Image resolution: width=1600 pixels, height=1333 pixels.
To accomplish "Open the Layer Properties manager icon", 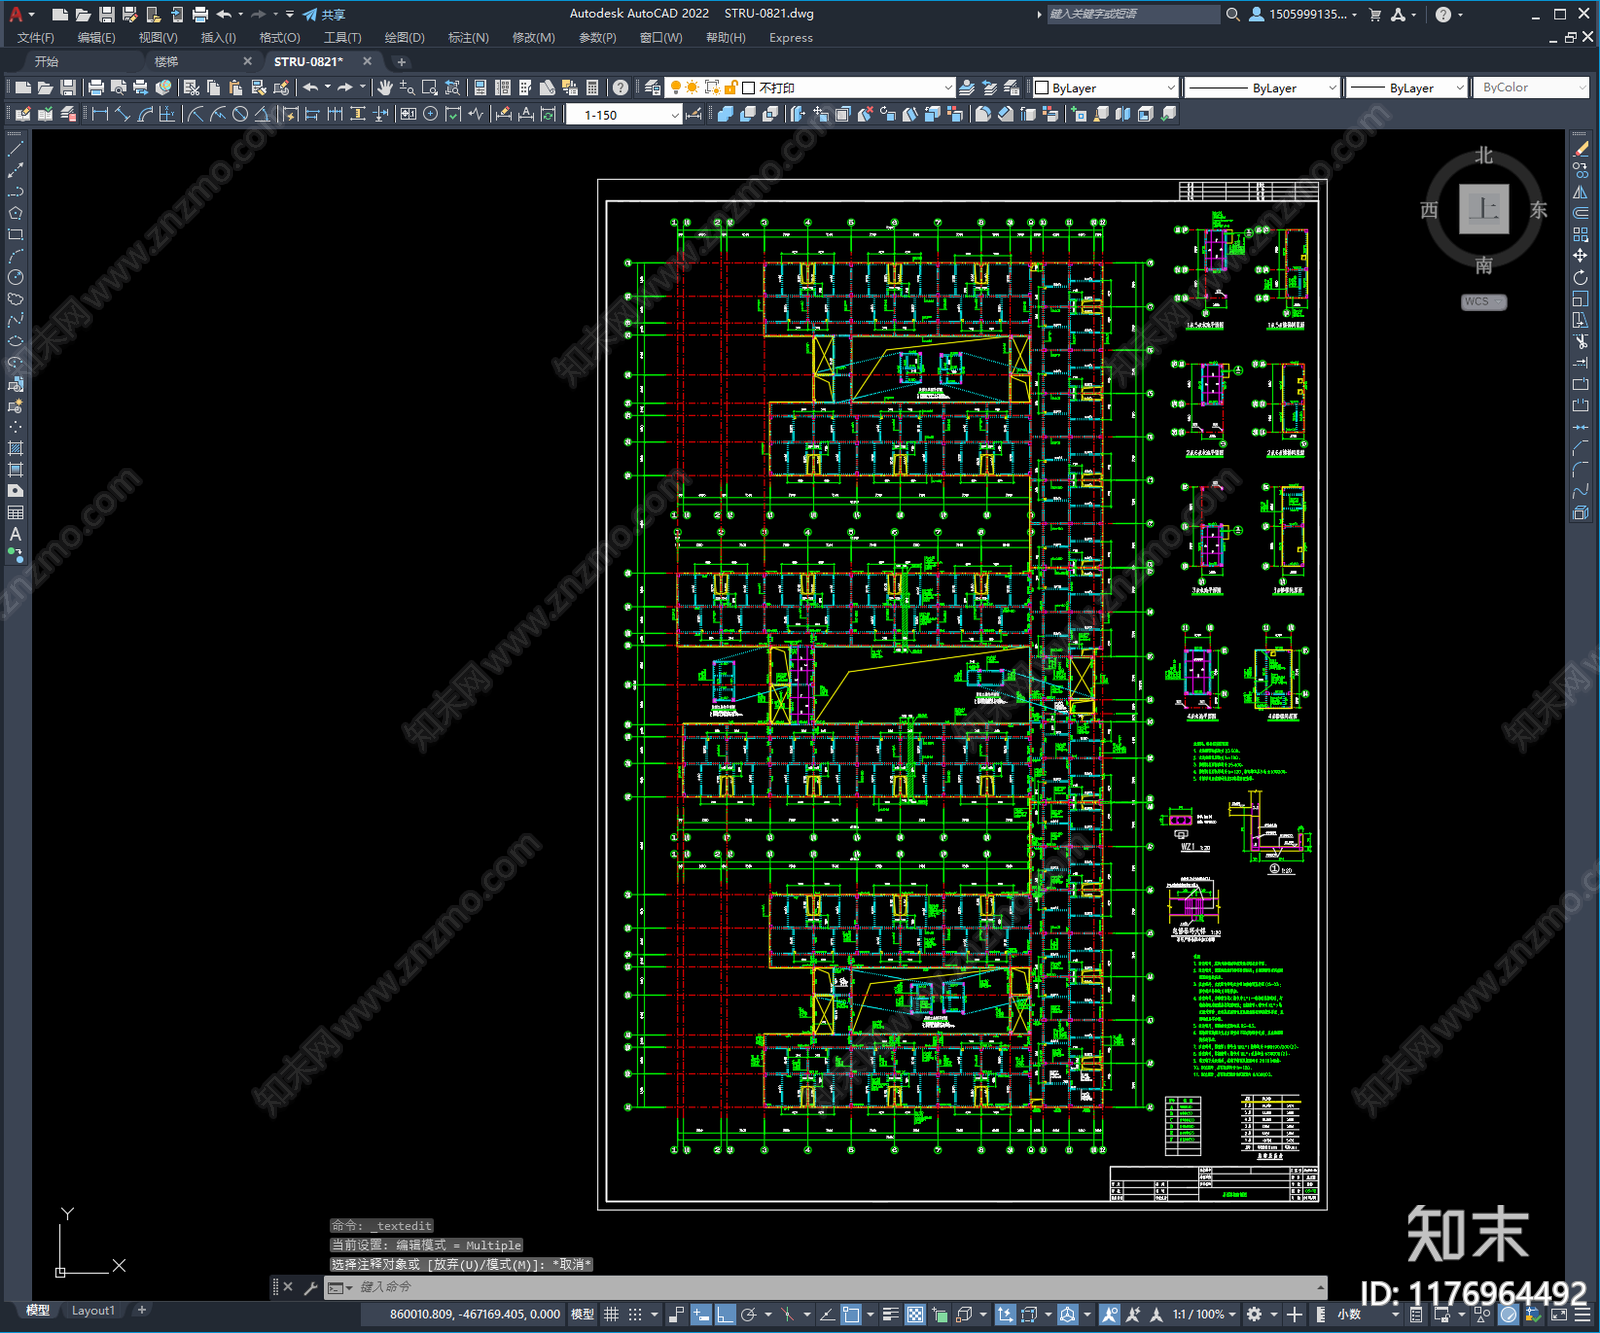I will tap(653, 88).
